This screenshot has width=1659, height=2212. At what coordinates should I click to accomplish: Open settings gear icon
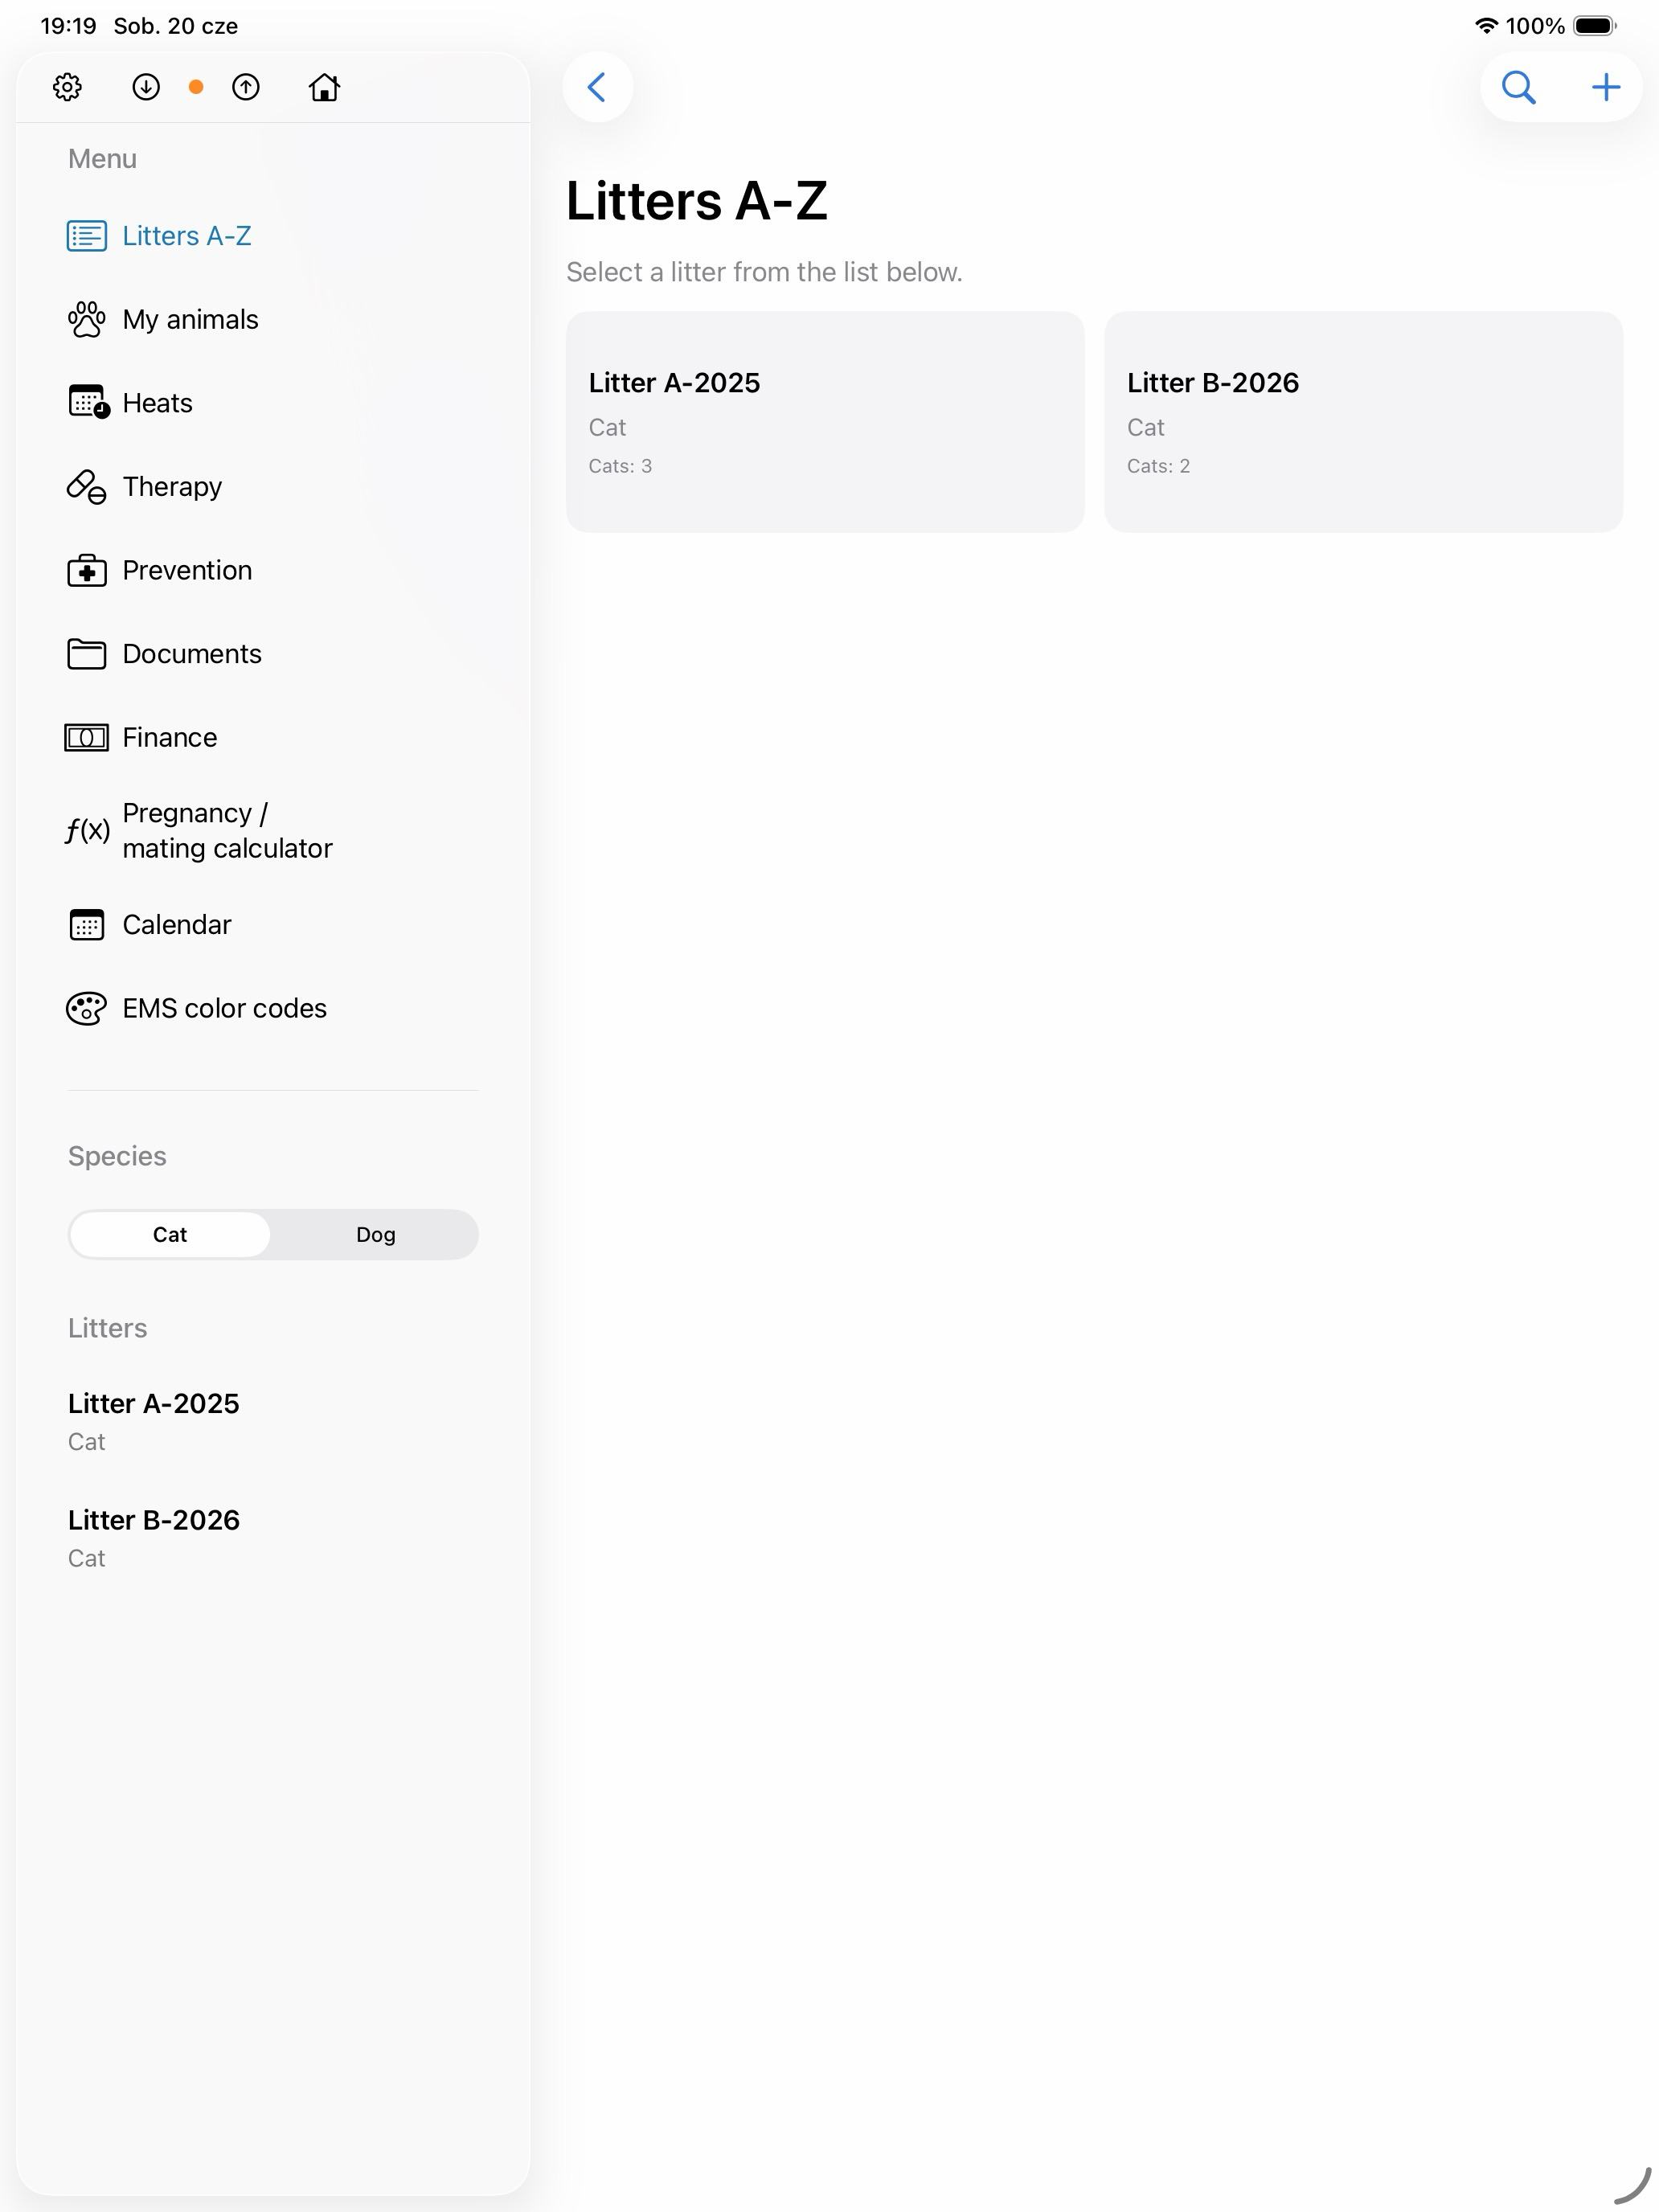click(x=67, y=87)
